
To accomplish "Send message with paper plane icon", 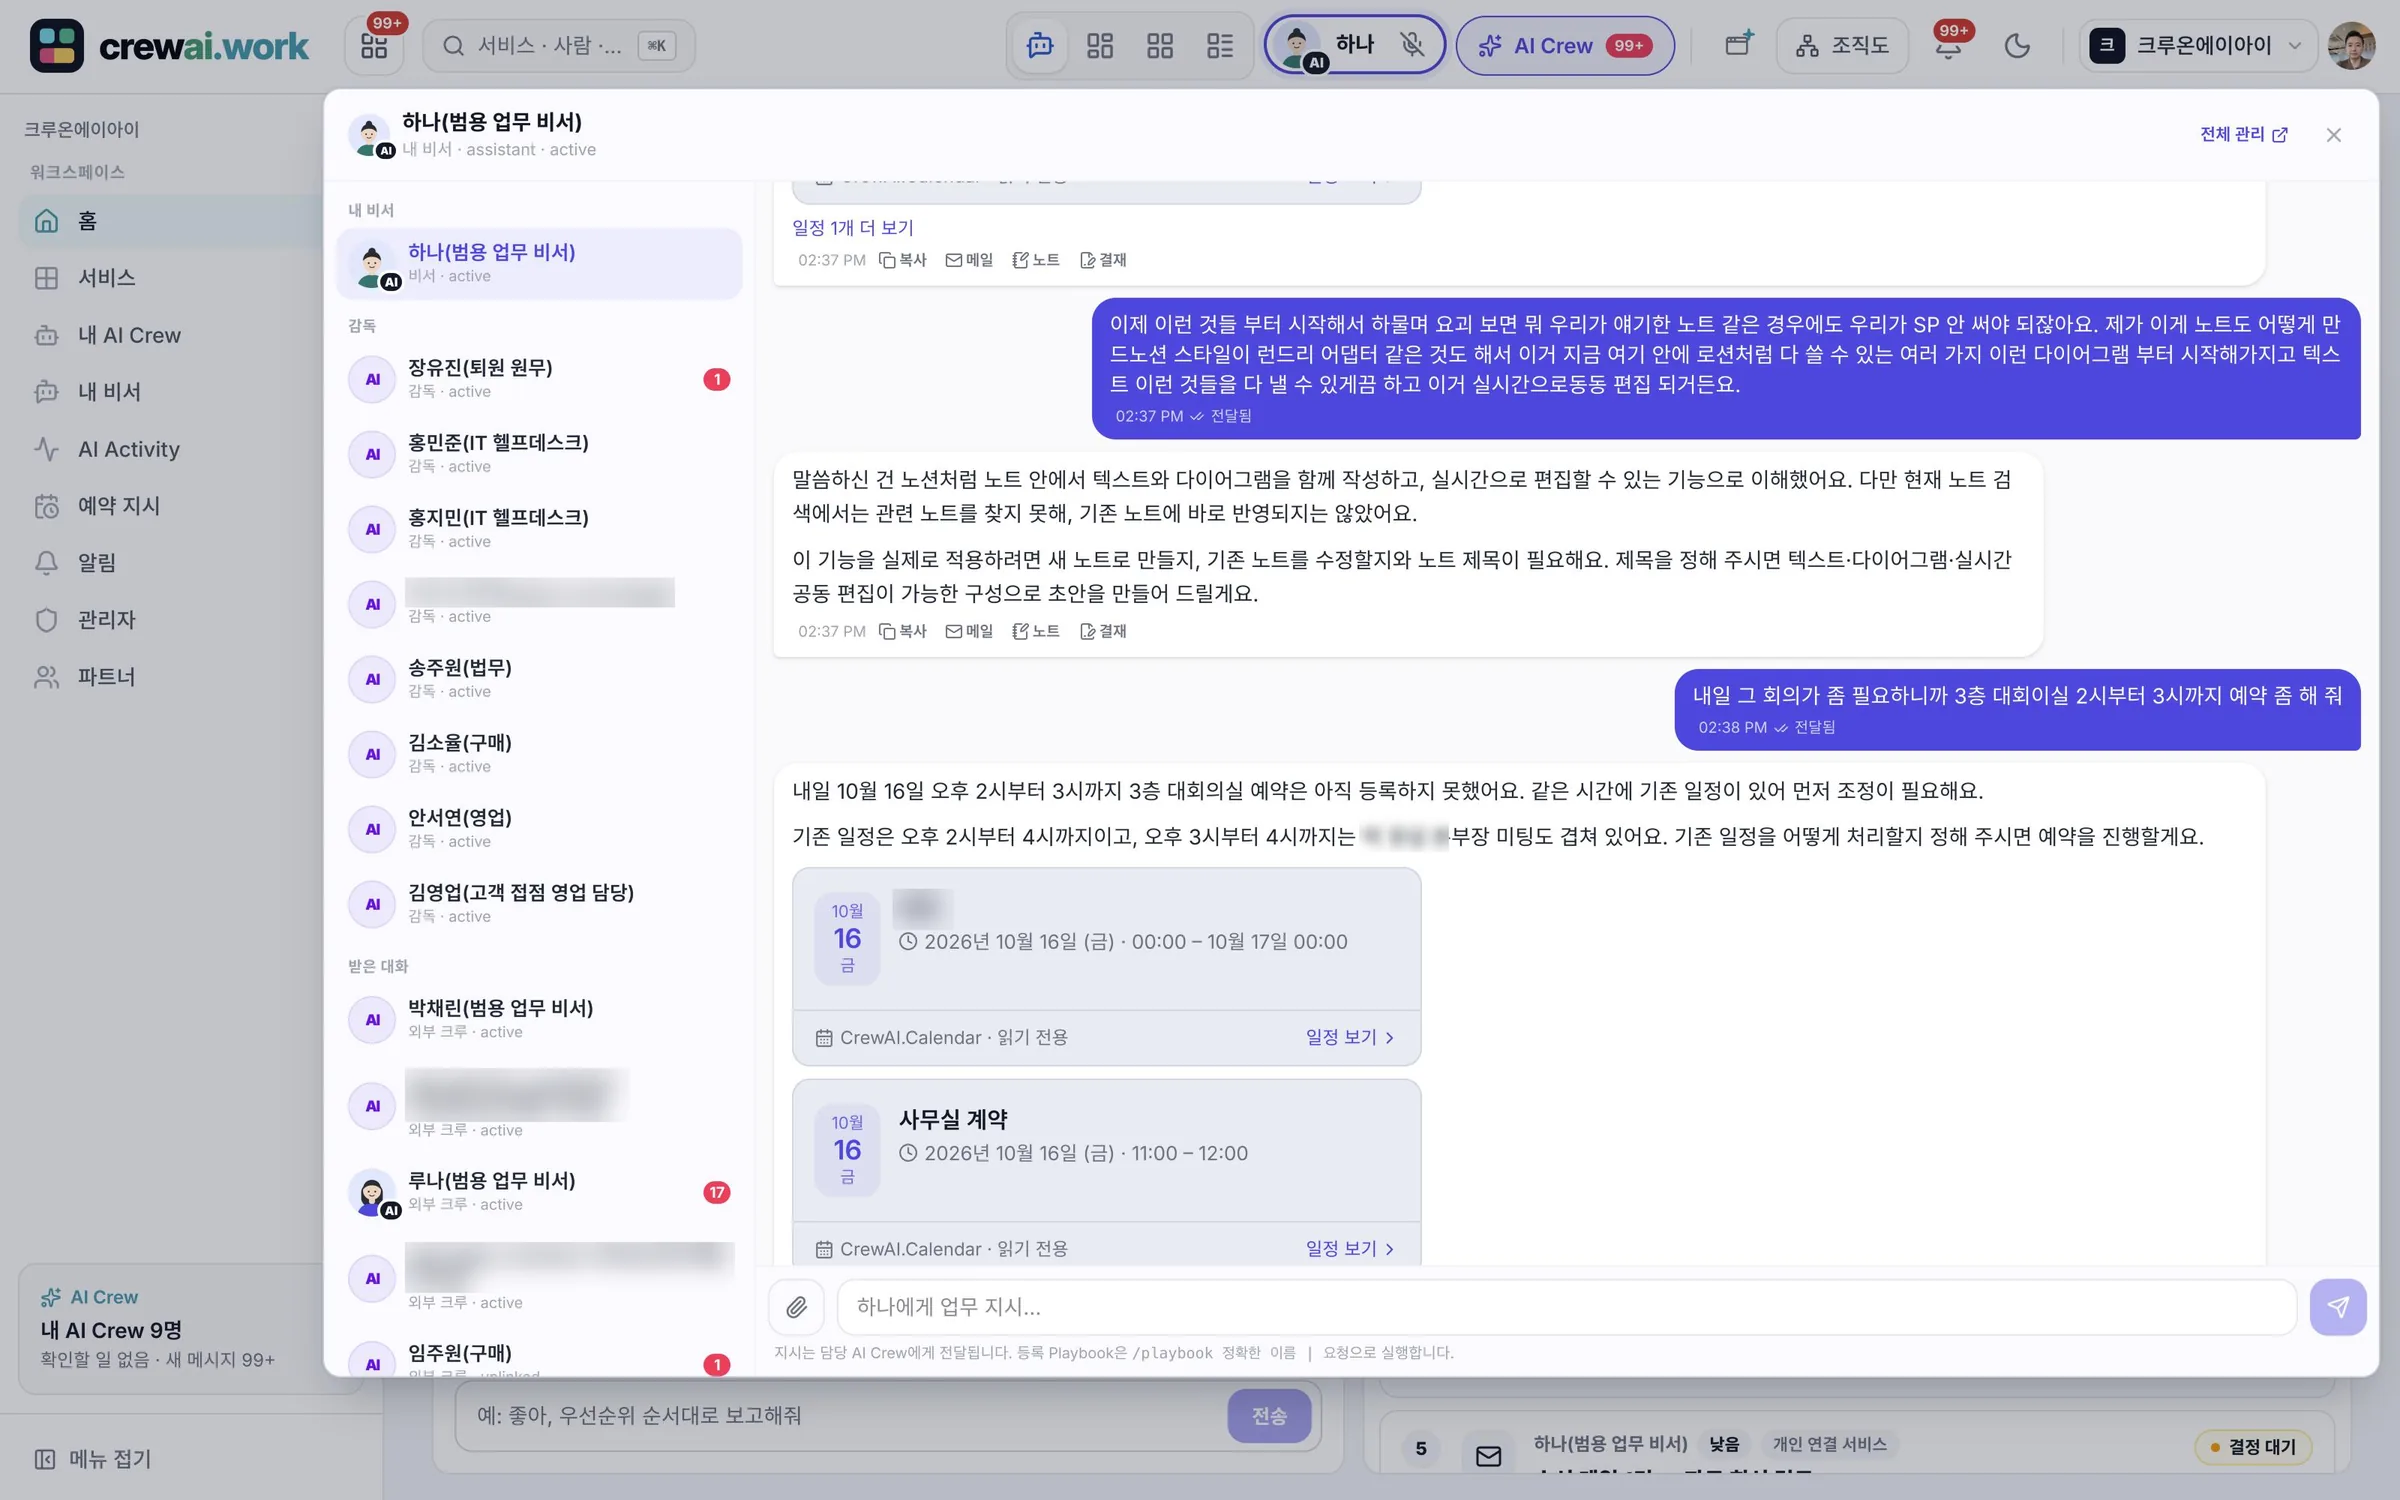I will tap(2337, 1306).
